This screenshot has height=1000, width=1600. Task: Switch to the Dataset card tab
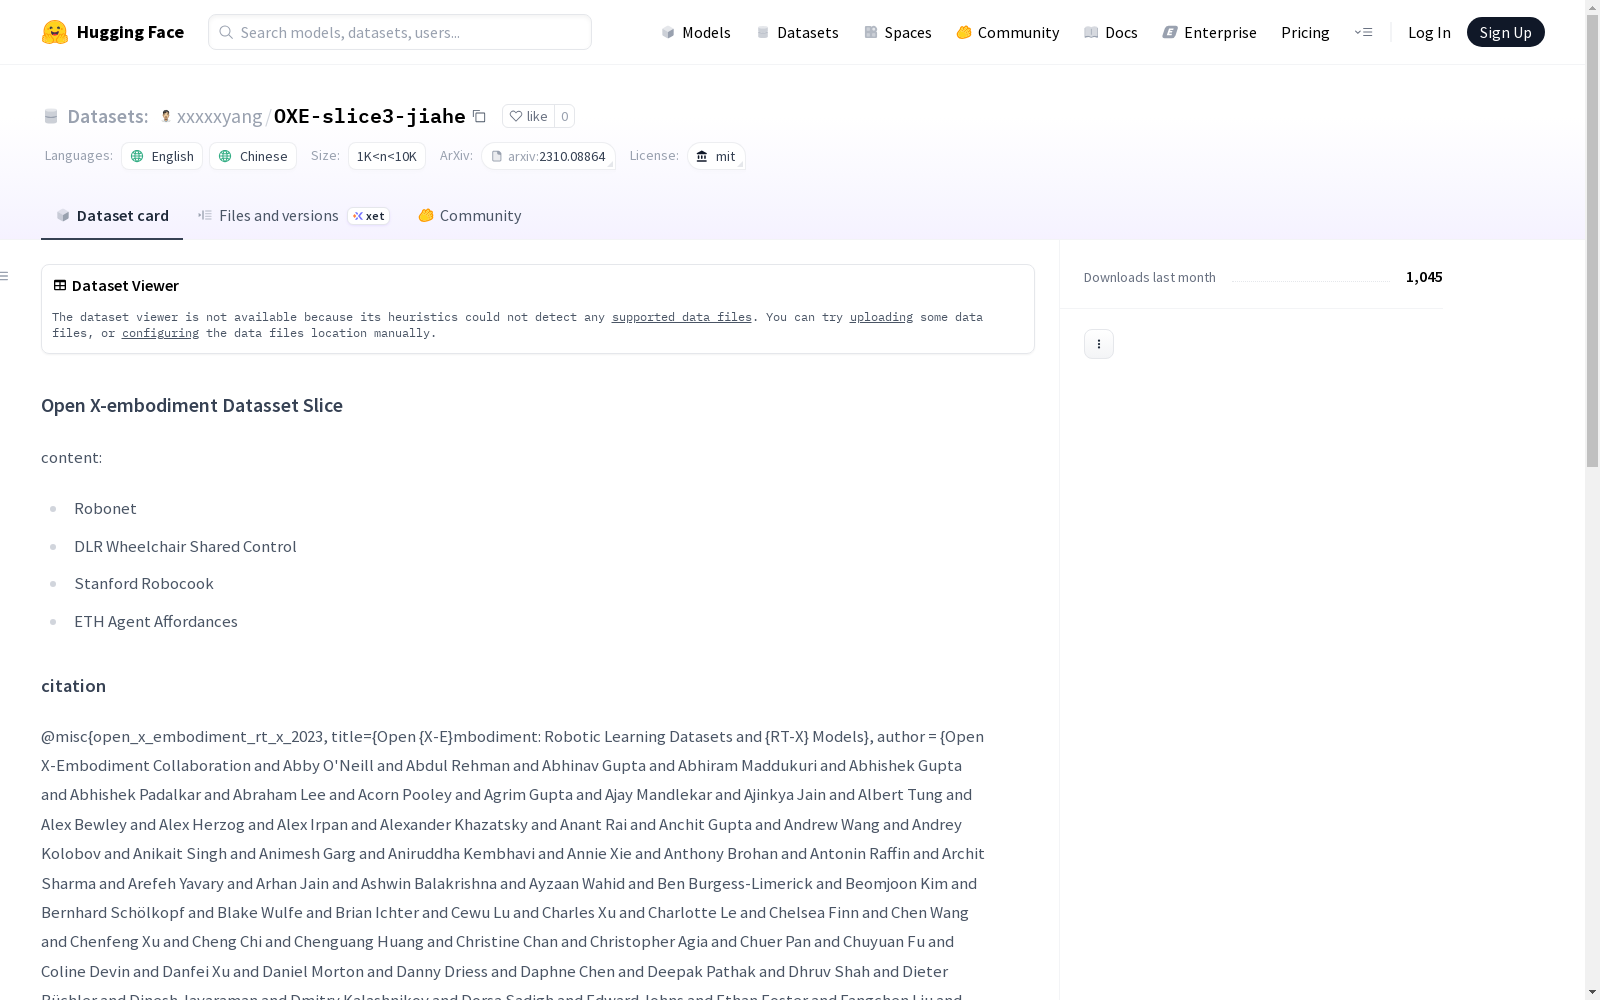[x=112, y=215]
